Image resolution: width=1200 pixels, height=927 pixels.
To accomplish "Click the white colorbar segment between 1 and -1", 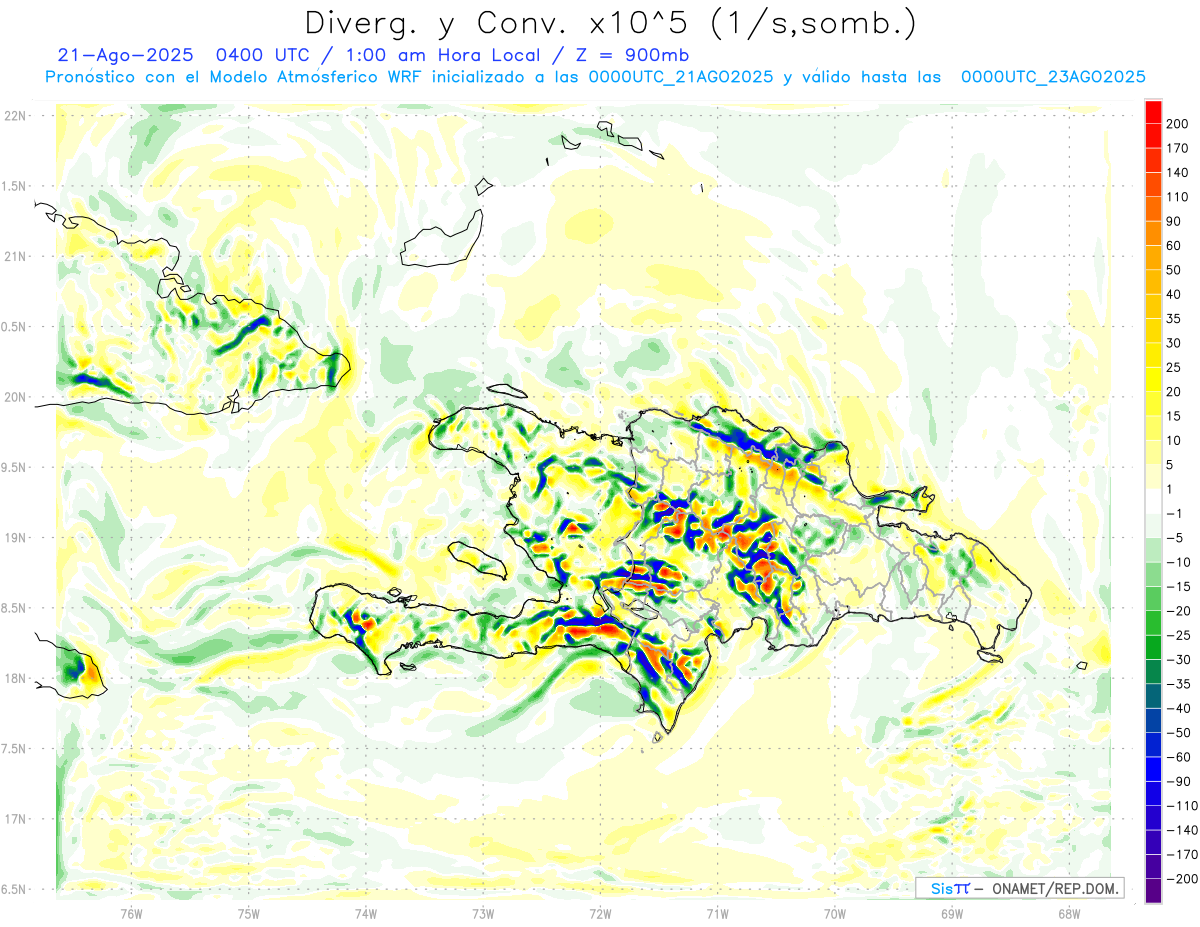I will tap(1153, 502).
